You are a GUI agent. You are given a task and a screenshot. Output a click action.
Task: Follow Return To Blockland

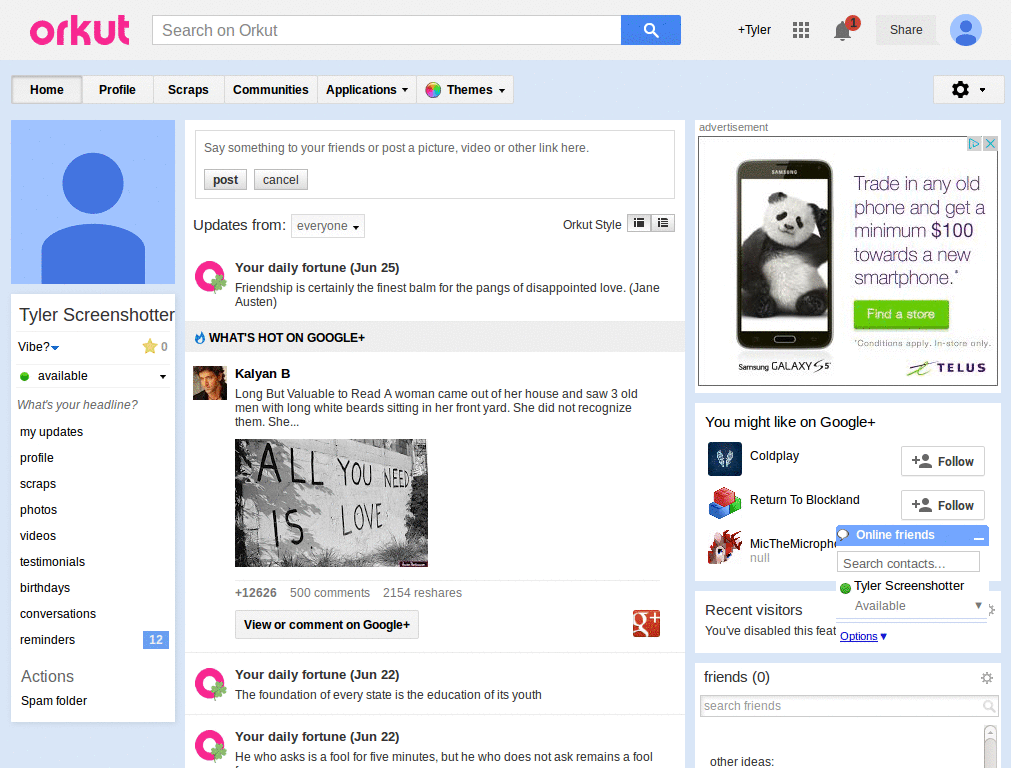tap(942, 505)
